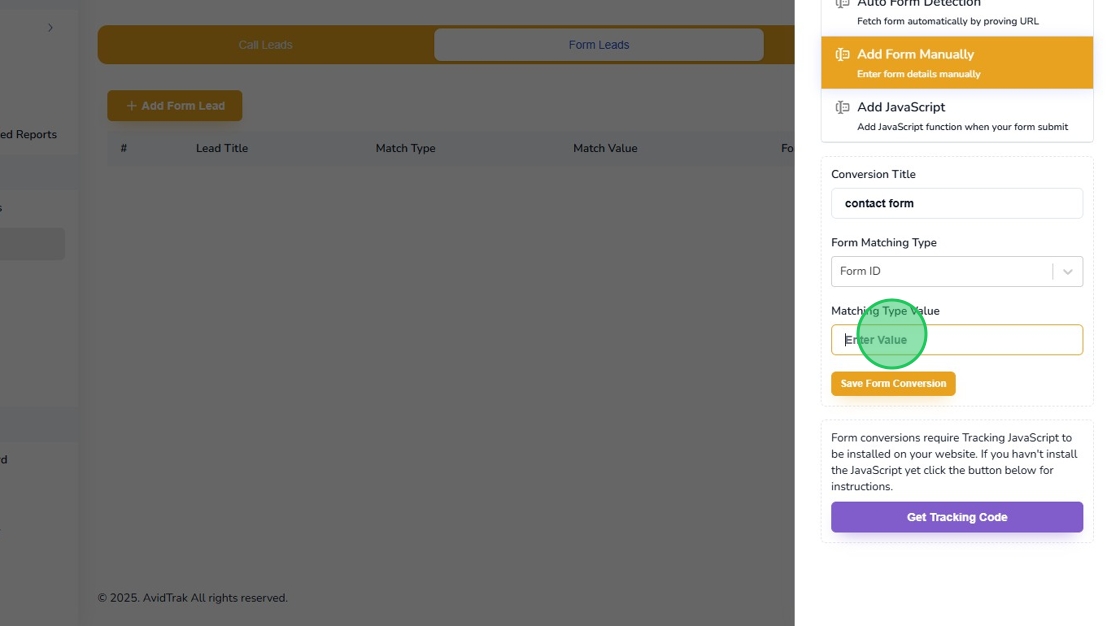Click the Add Form Manually option icon
The height and width of the screenshot is (626, 1120).
[x=842, y=54]
